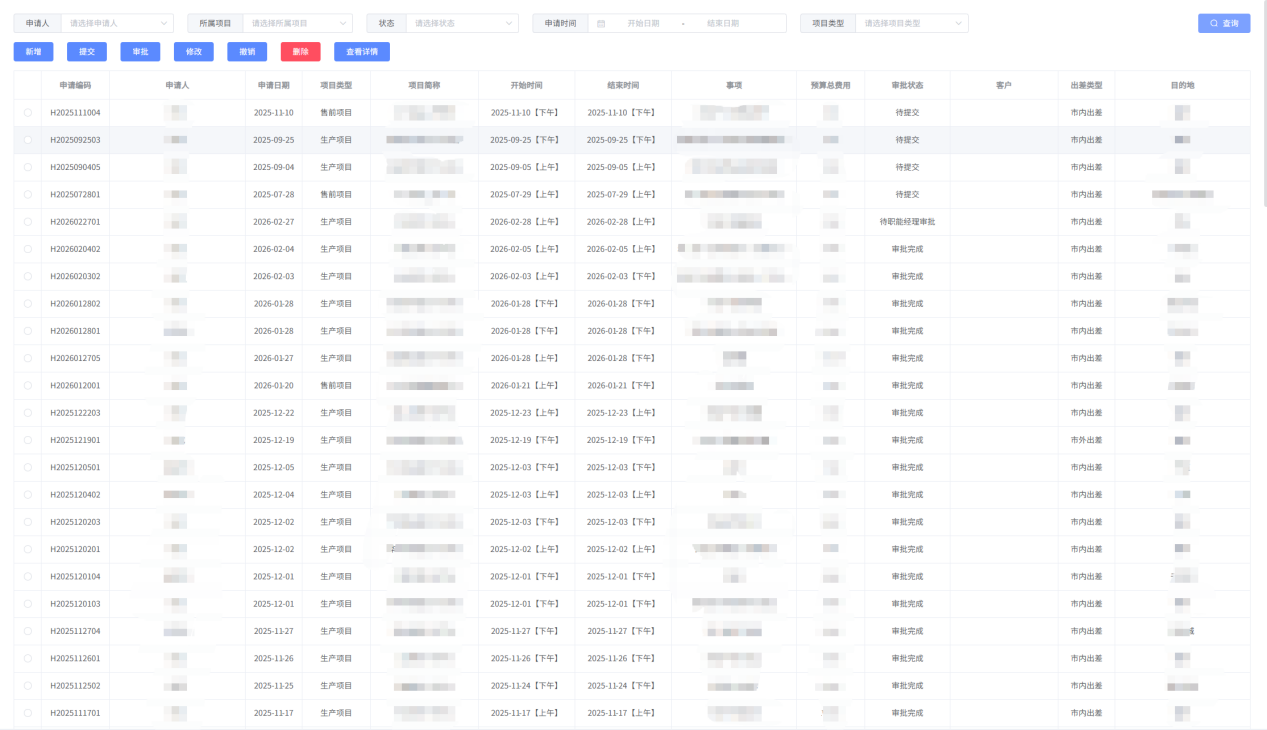Expand the 项目类型 dropdown
Screen dimensions: 1267x730
[910, 23]
